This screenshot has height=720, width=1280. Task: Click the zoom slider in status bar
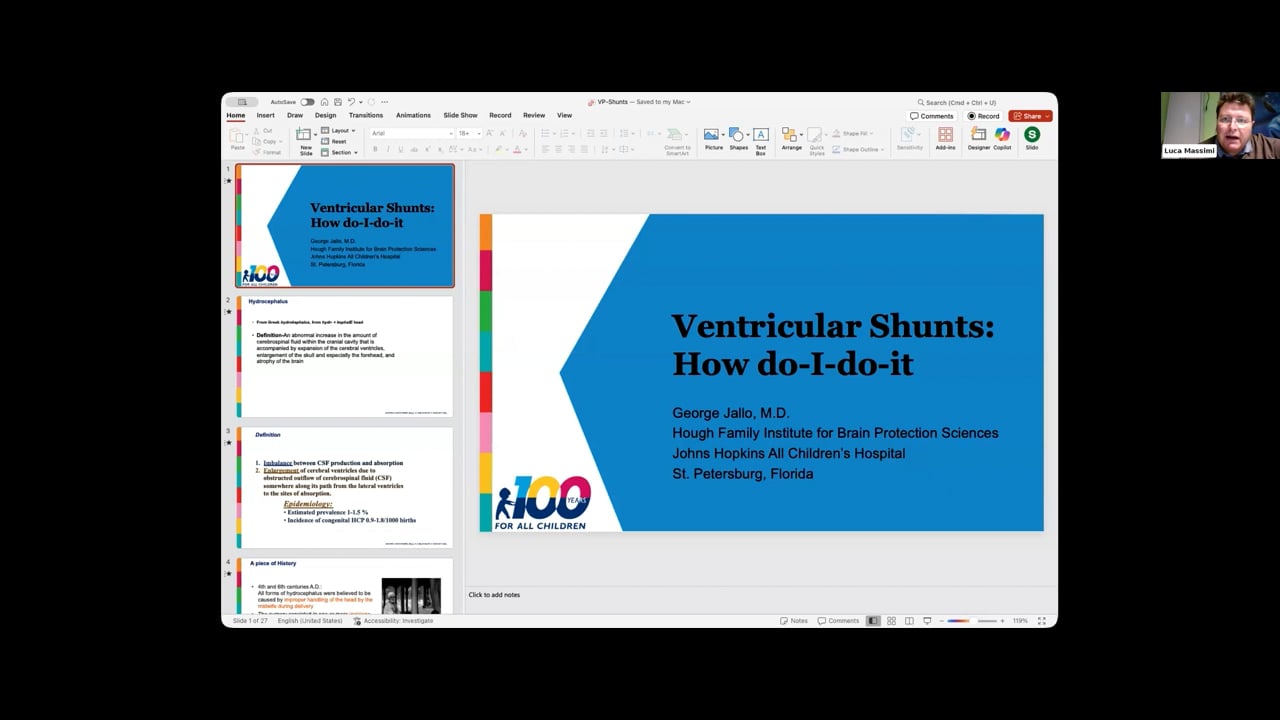972,621
